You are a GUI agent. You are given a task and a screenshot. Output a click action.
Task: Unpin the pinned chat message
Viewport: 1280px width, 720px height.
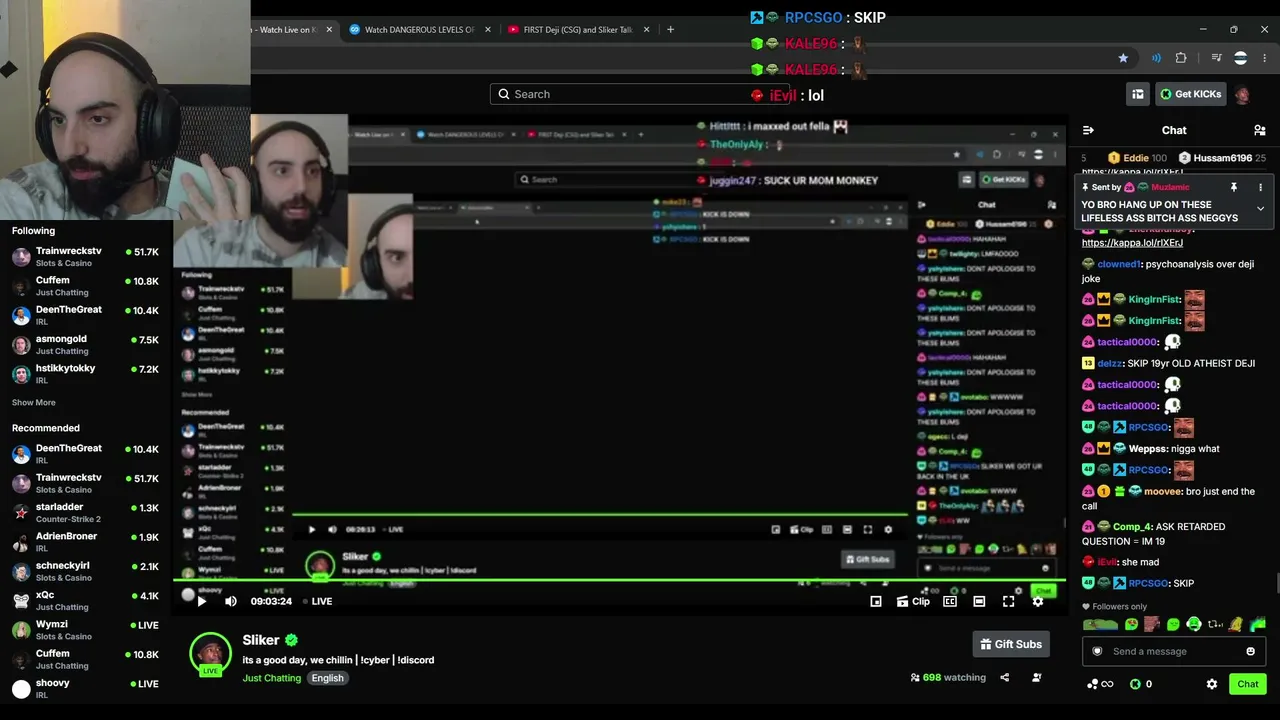(1234, 187)
